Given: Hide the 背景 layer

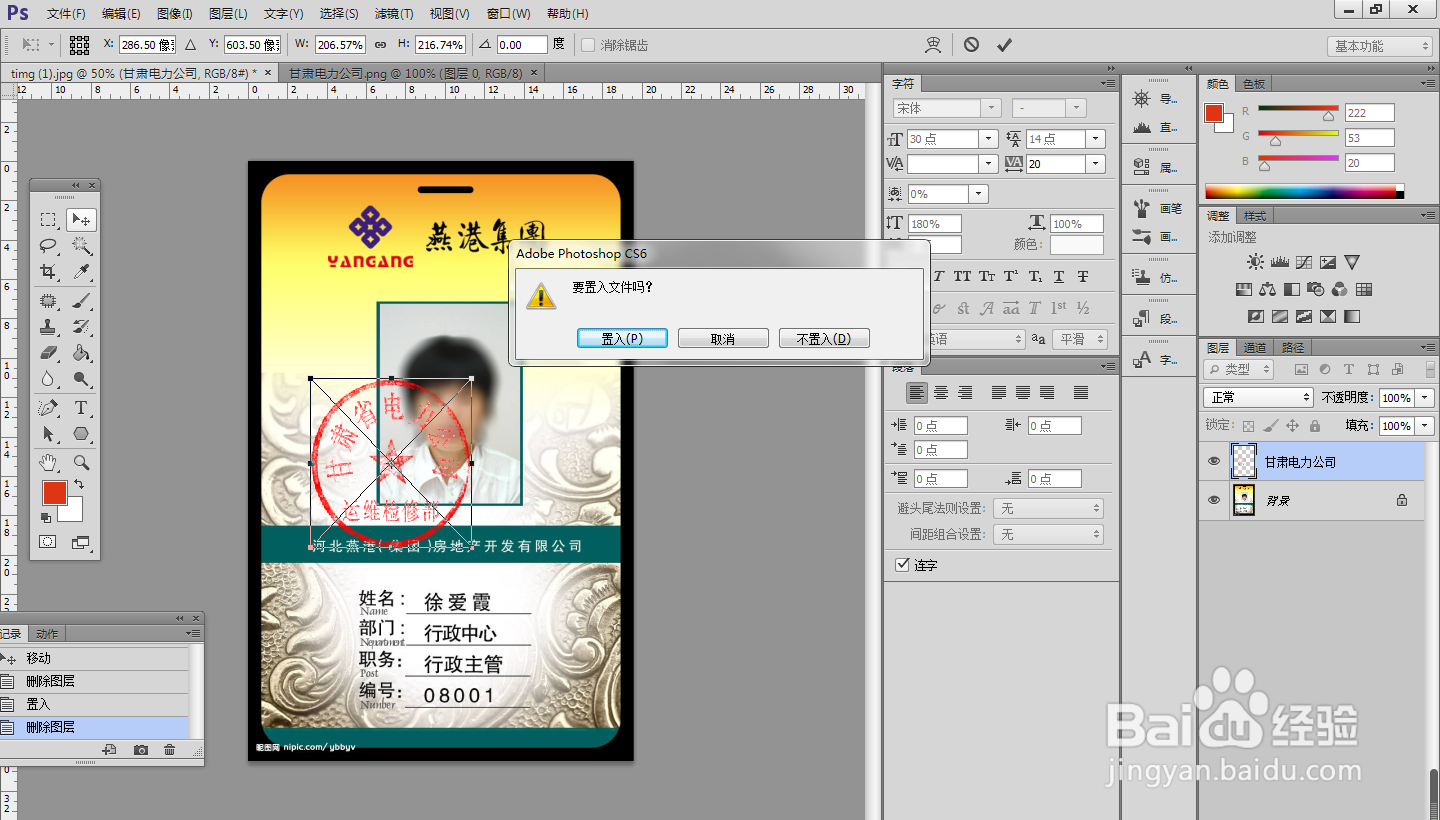Looking at the screenshot, I should click(x=1214, y=500).
